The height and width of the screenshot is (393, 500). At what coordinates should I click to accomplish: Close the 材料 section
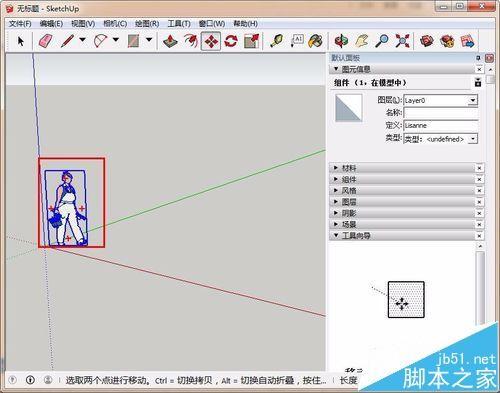479,168
